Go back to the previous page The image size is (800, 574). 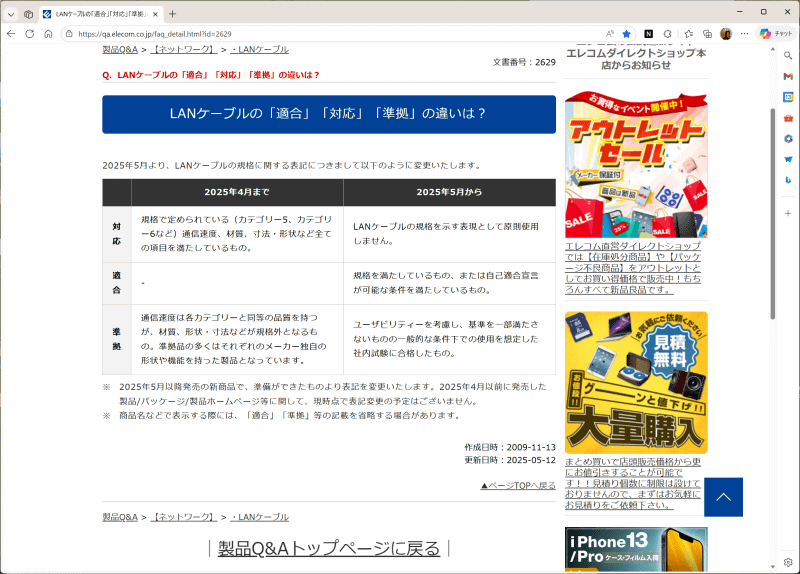pos(11,34)
